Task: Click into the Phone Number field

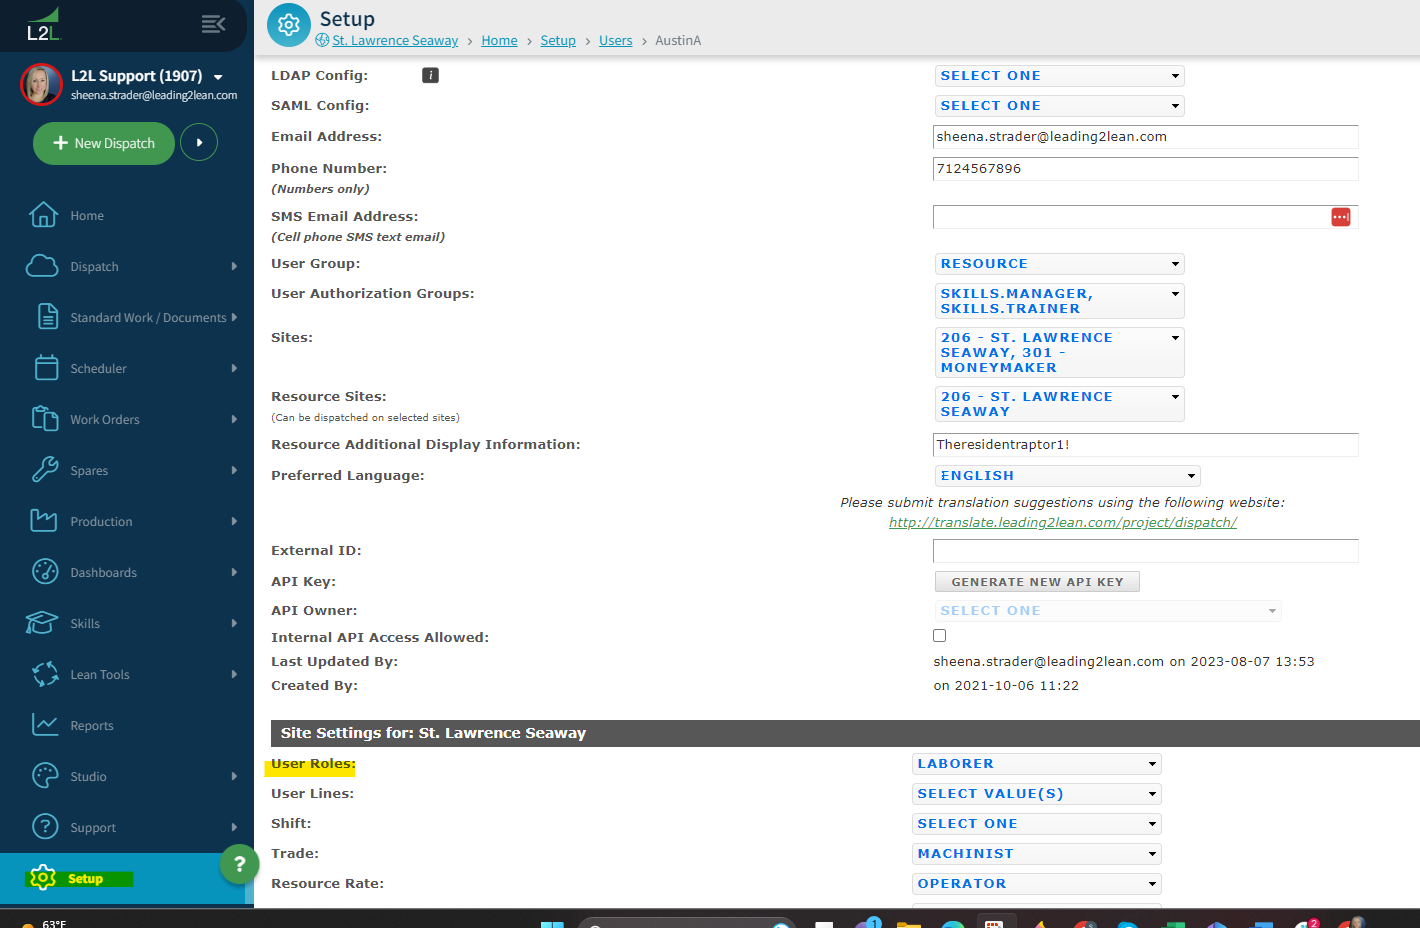Action: point(1144,169)
